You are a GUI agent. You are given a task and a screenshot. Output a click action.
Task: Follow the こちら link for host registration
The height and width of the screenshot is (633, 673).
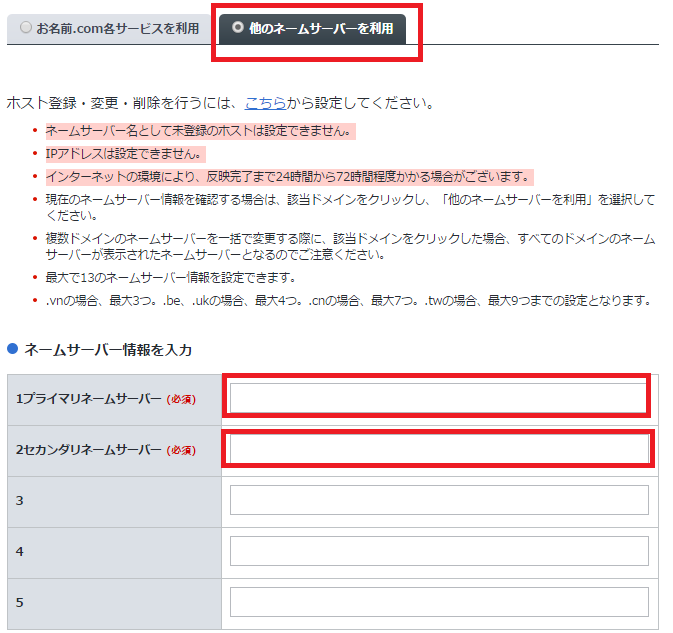[x=265, y=103]
